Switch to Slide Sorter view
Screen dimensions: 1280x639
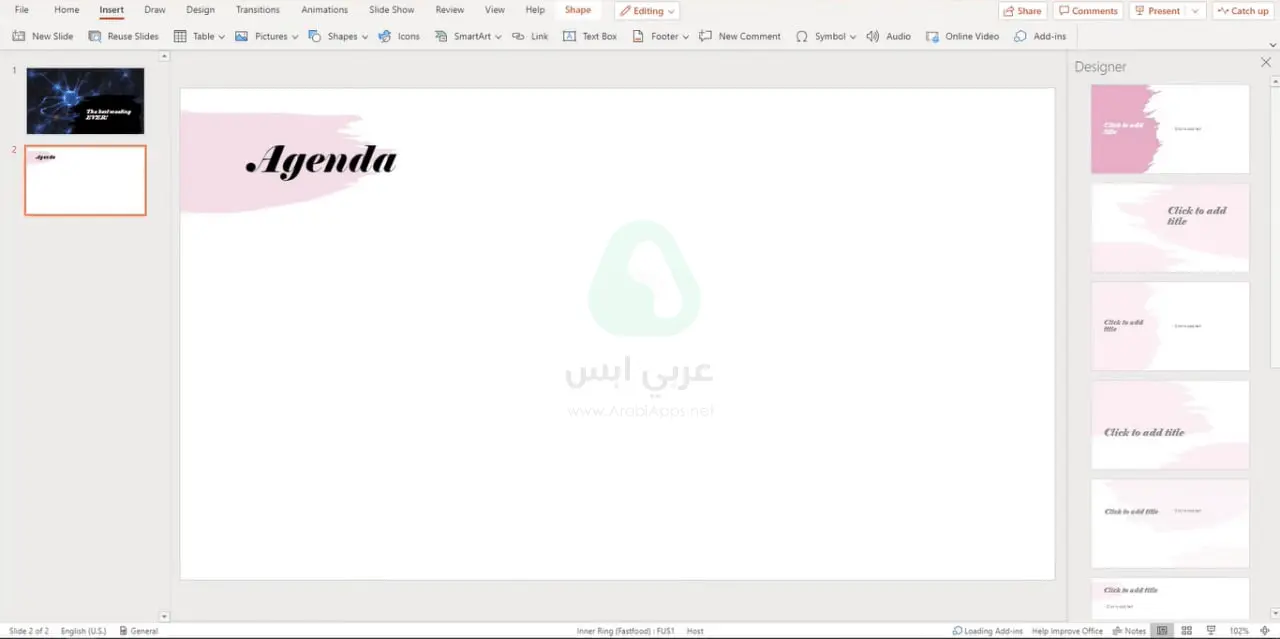1186,630
